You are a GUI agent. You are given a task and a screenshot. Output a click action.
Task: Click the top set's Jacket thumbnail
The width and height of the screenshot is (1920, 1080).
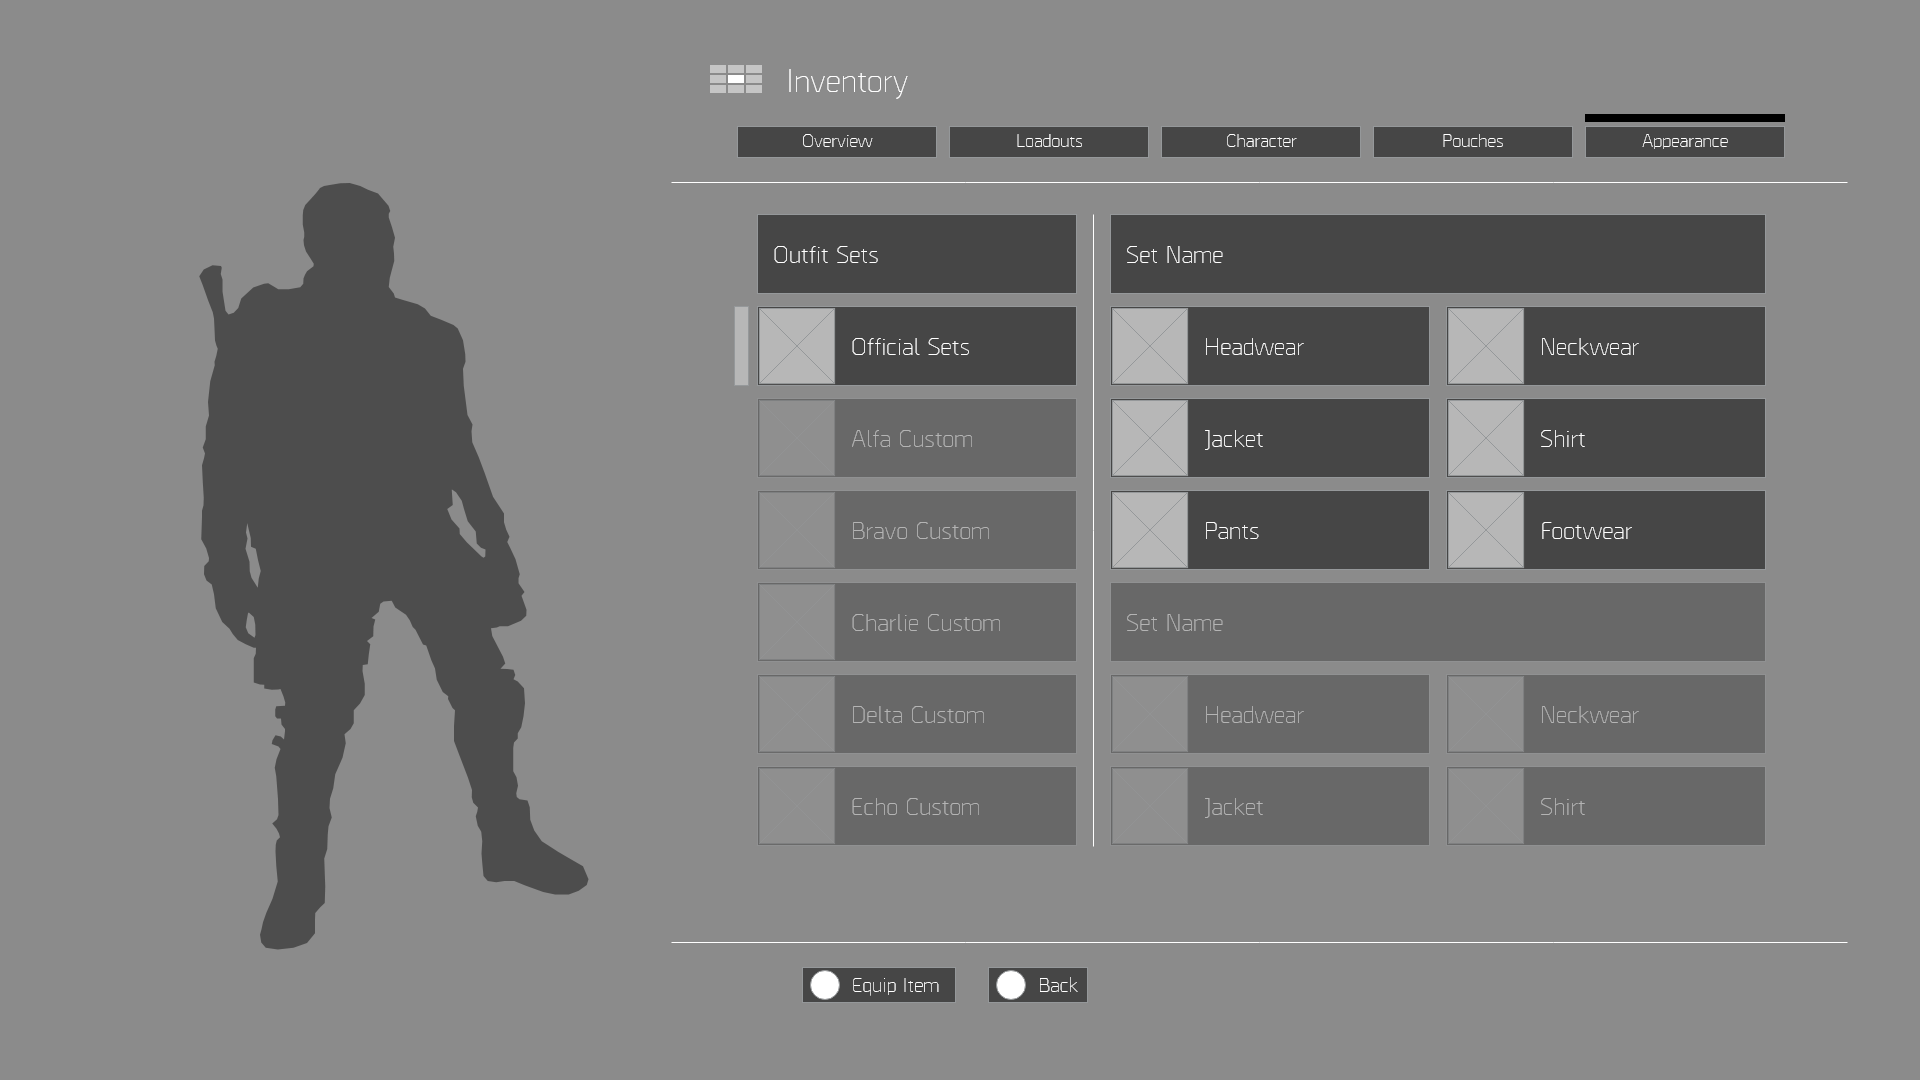coord(1150,438)
